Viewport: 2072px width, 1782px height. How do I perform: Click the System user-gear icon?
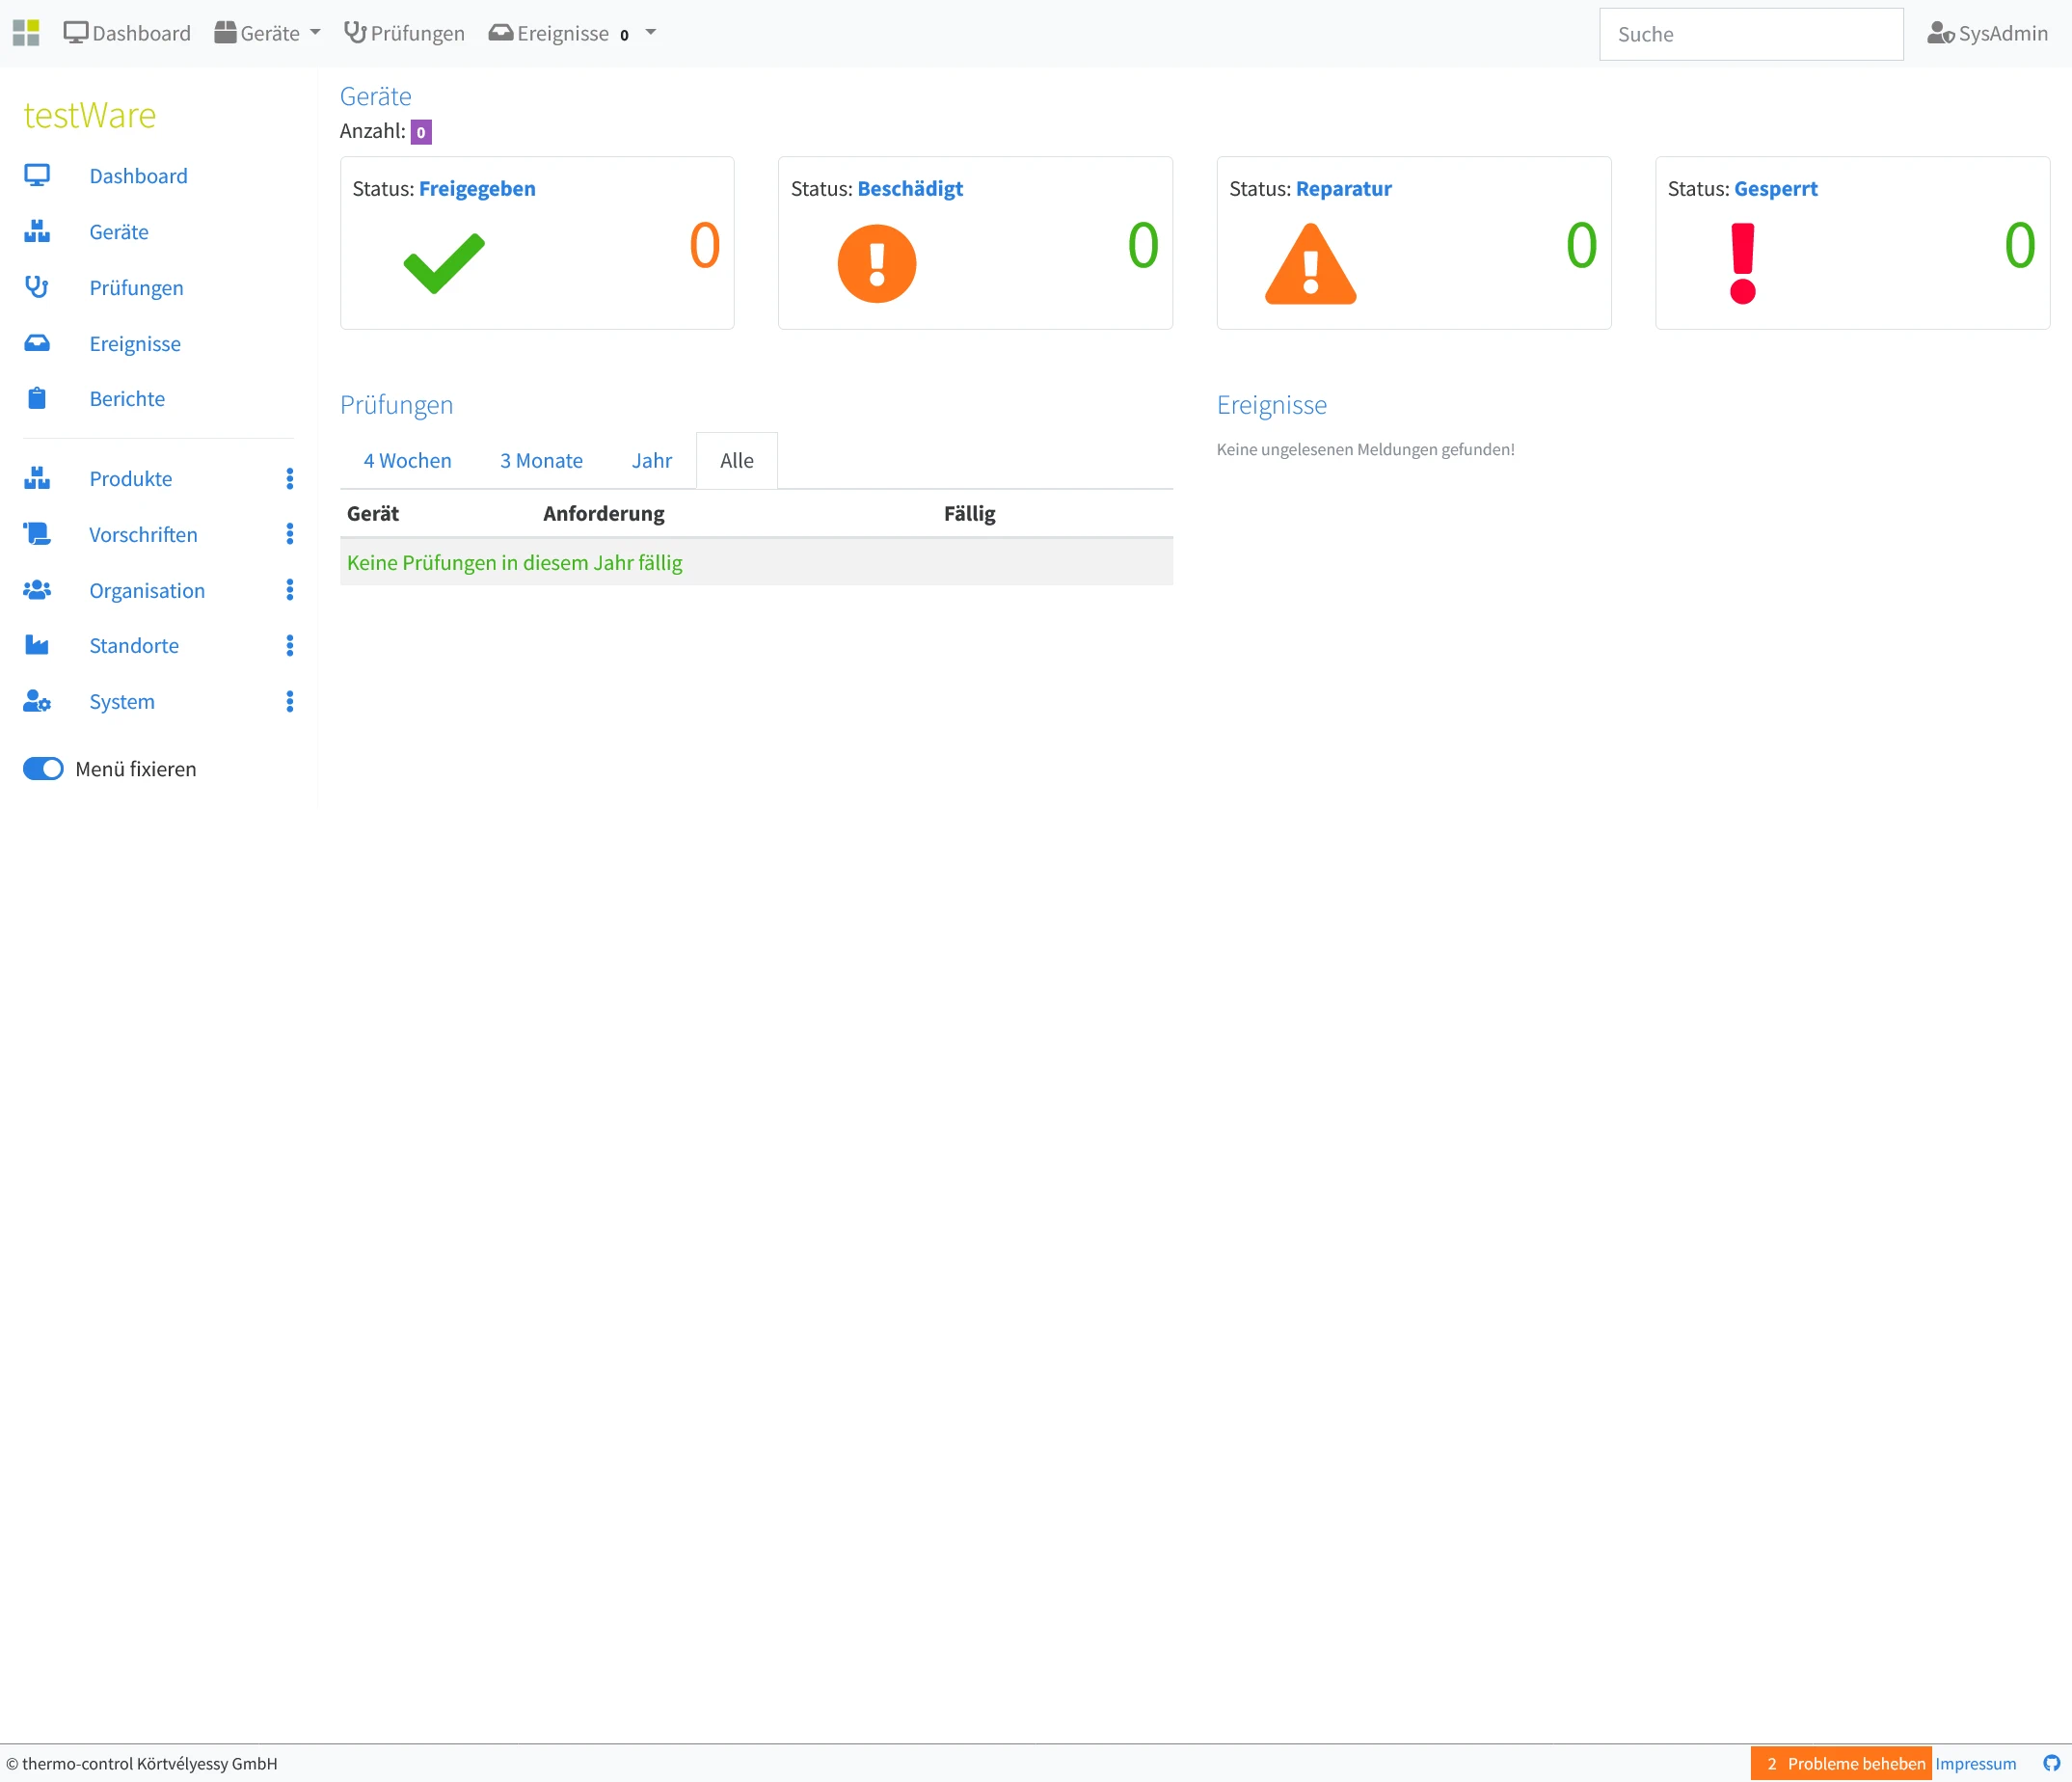37,701
